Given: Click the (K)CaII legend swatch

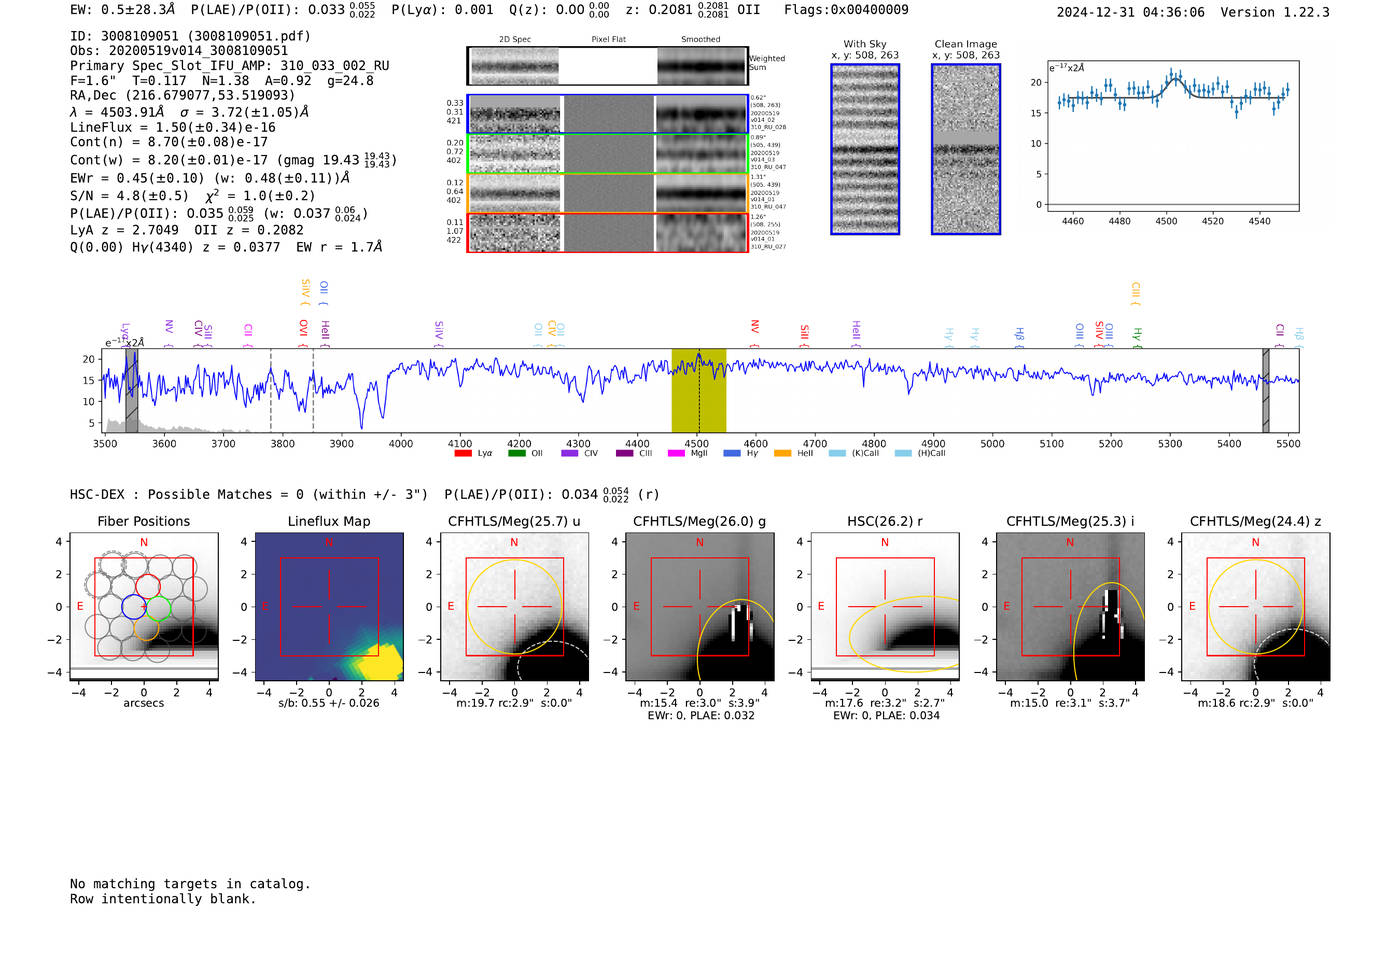Looking at the screenshot, I should pyautogui.click(x=837, y=453).
